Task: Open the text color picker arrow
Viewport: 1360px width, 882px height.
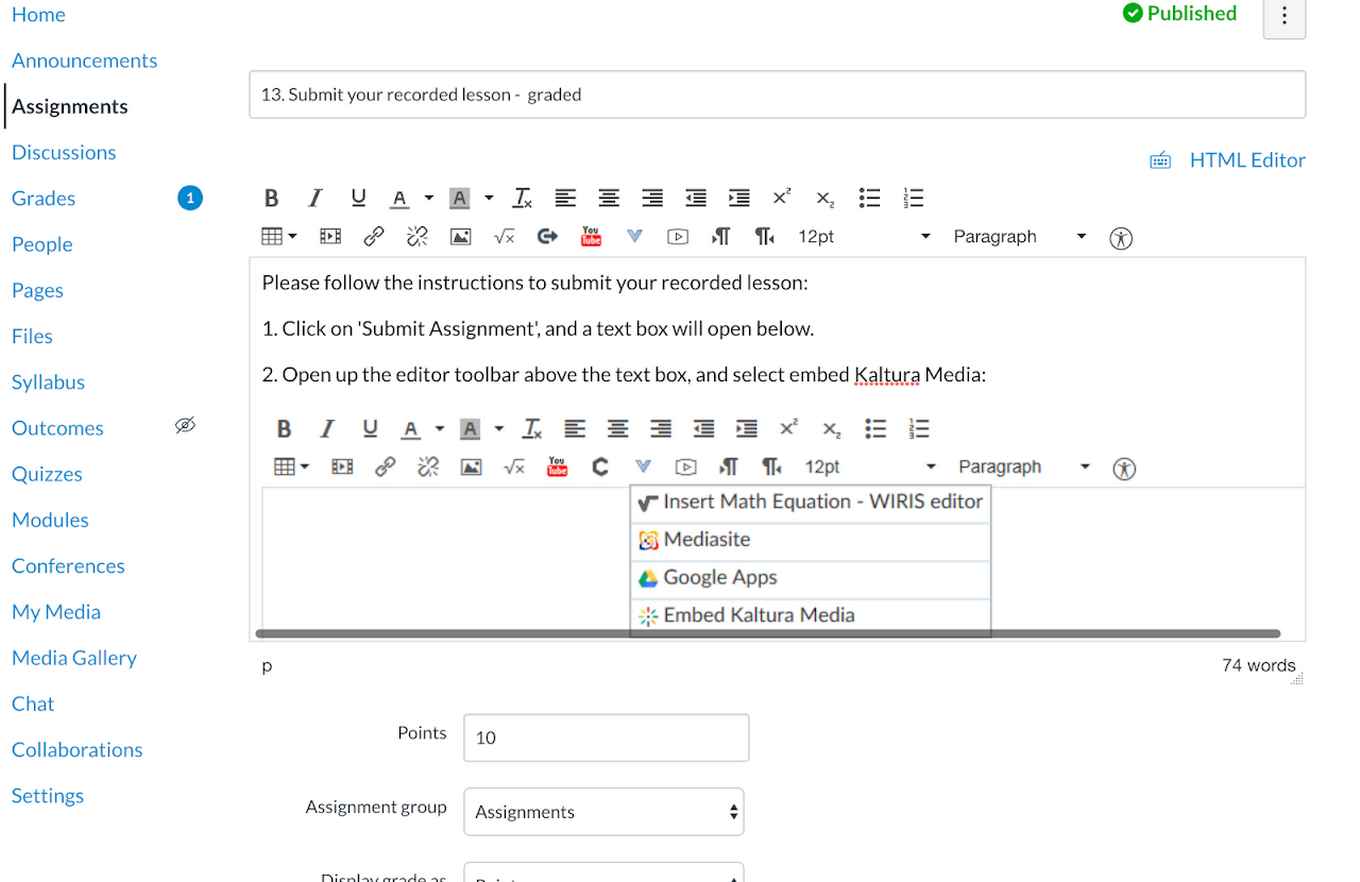Action: tap(429, 197)
